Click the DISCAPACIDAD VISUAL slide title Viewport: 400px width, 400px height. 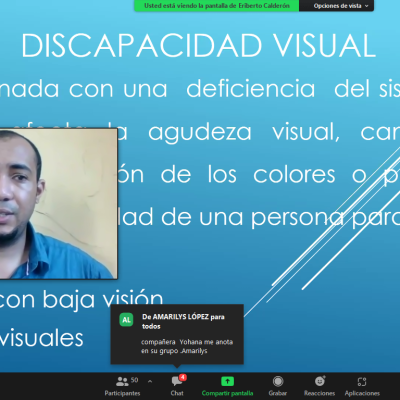tap(199, 46)
